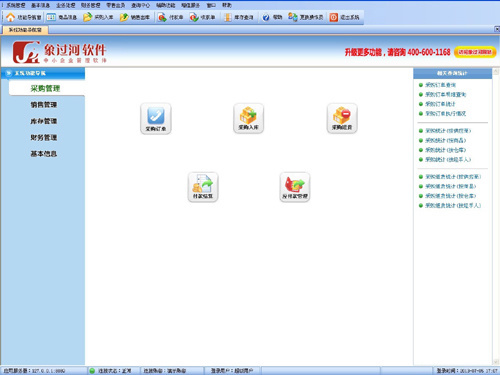Open the 窗口 window menu
The width and height of the screenshot is (500, 375).
[211, 5]
